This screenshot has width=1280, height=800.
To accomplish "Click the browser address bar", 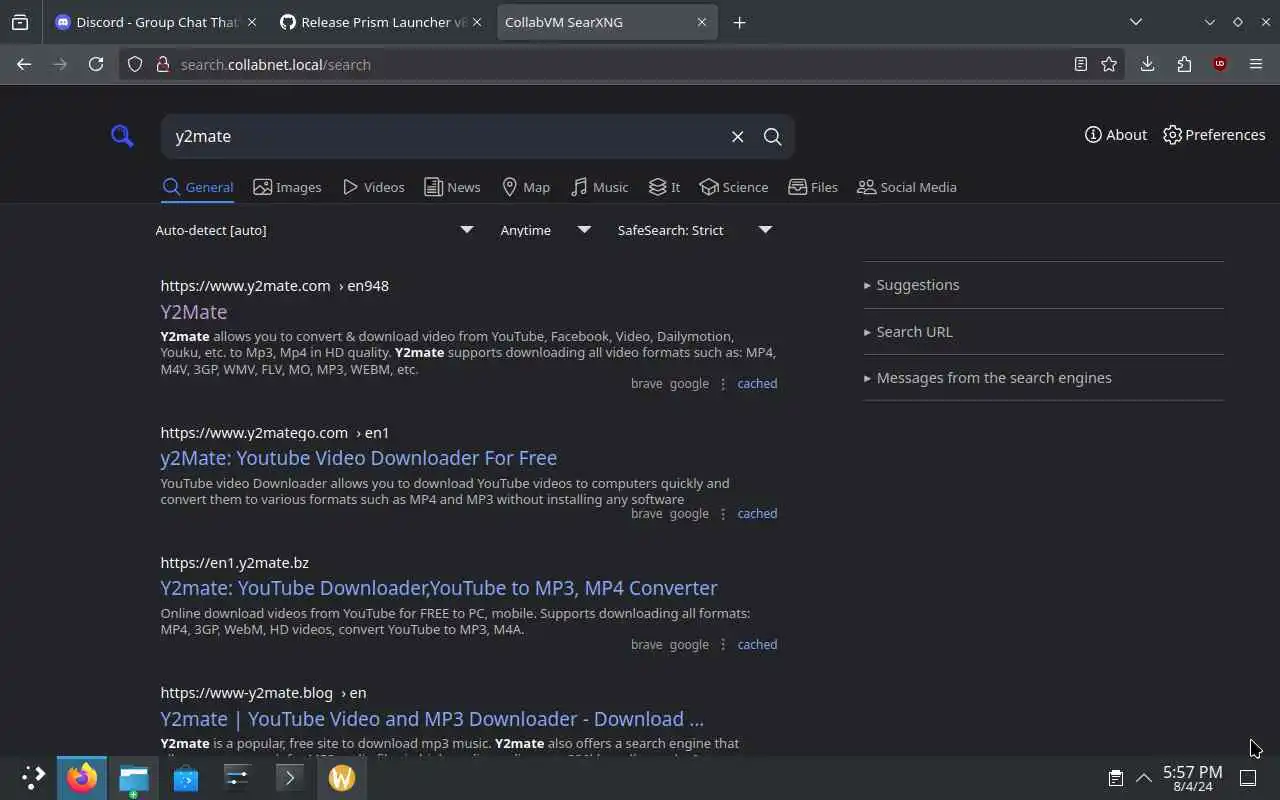I will (x=620, y=64).
